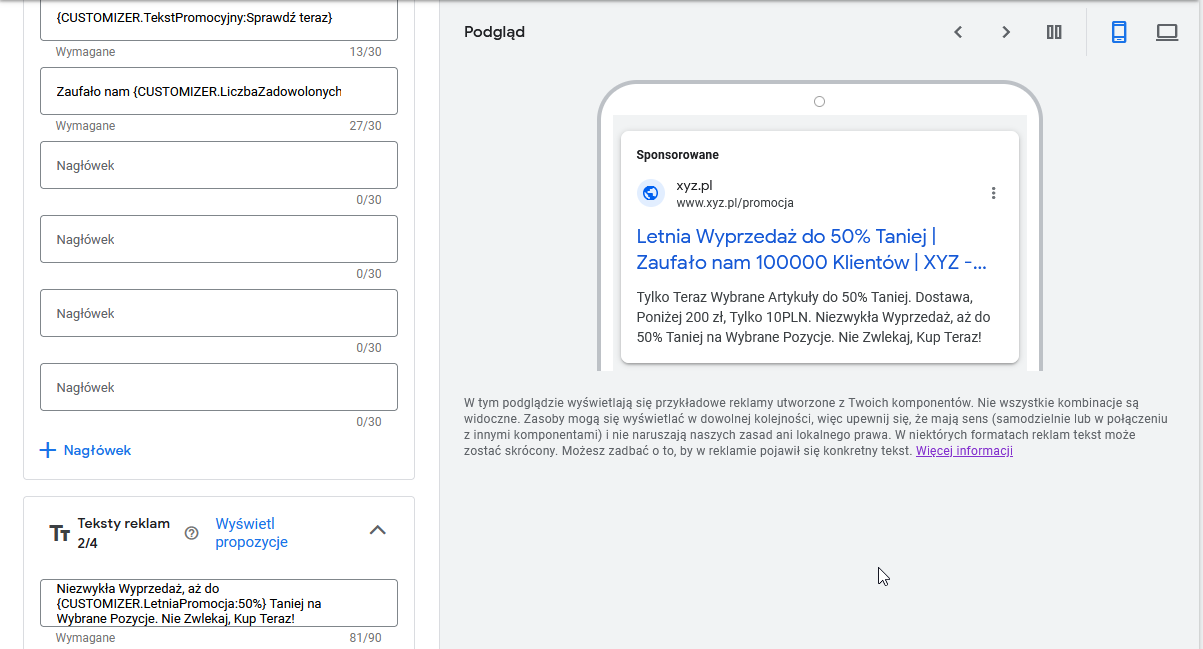Click the last empty Nagłówek field
1203x649 pixels.
coord(219,387)
